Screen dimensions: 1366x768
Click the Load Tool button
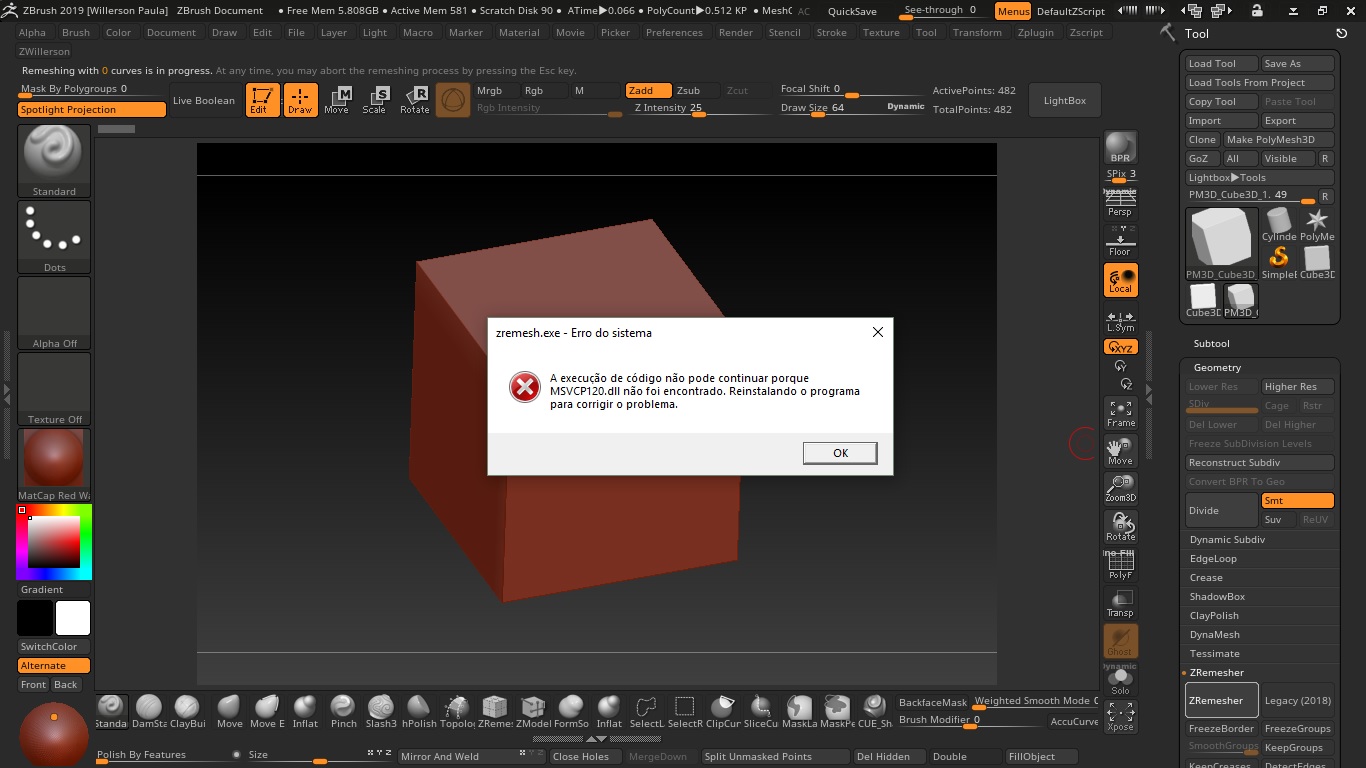1220,63
